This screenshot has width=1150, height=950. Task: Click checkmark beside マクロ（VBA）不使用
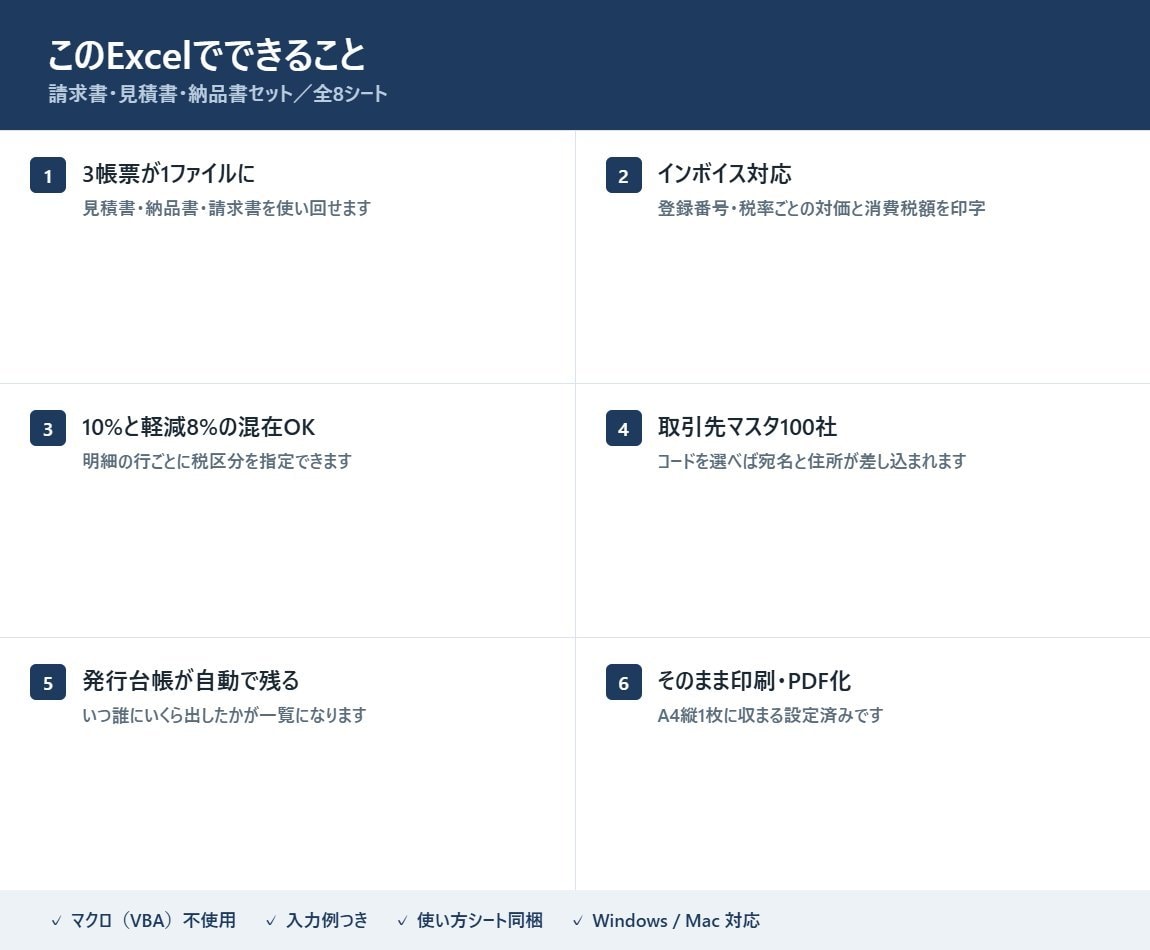[56, 921]
